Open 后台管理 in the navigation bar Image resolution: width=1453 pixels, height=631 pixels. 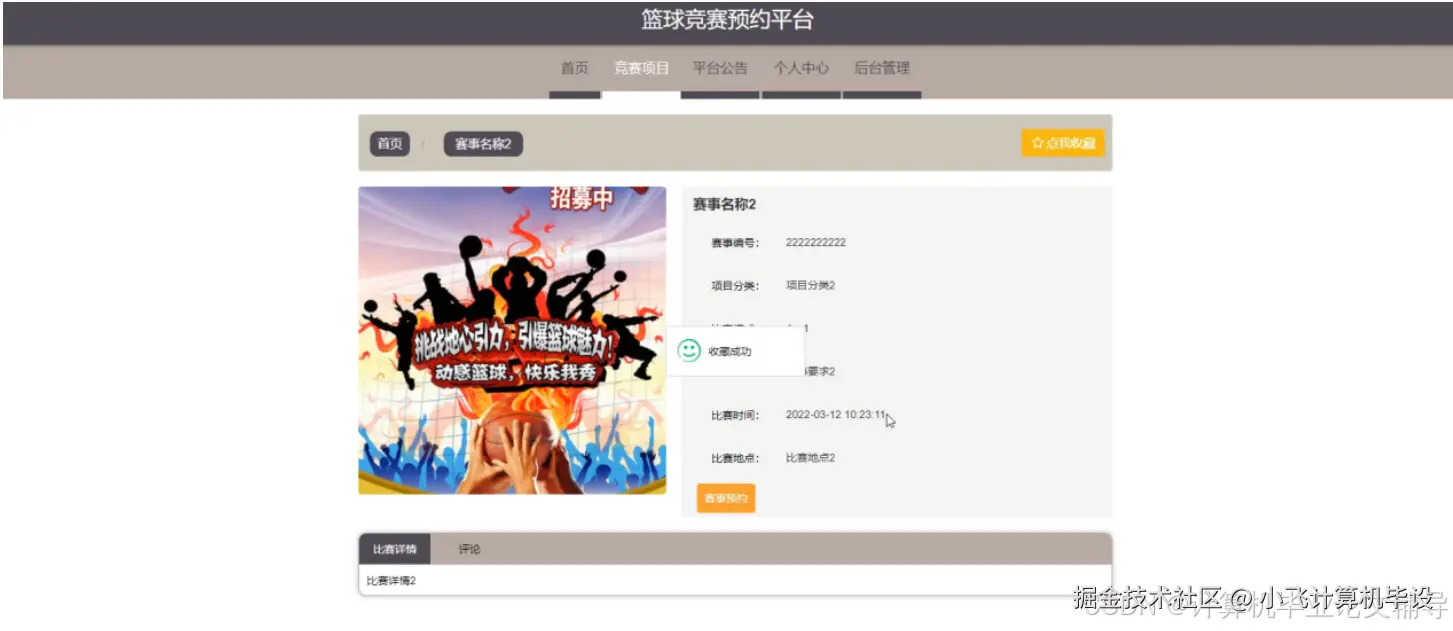coord(882,68)
